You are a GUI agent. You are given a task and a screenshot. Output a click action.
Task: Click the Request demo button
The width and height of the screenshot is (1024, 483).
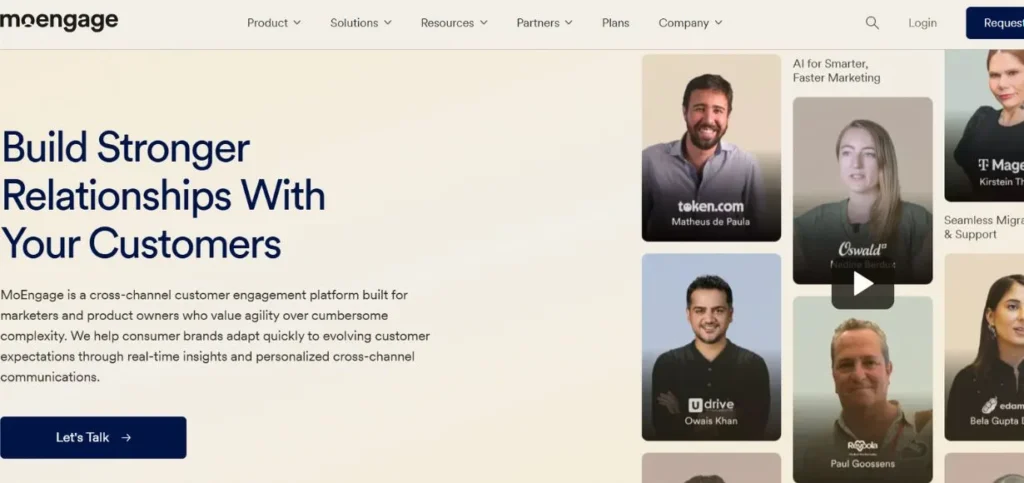995,23
